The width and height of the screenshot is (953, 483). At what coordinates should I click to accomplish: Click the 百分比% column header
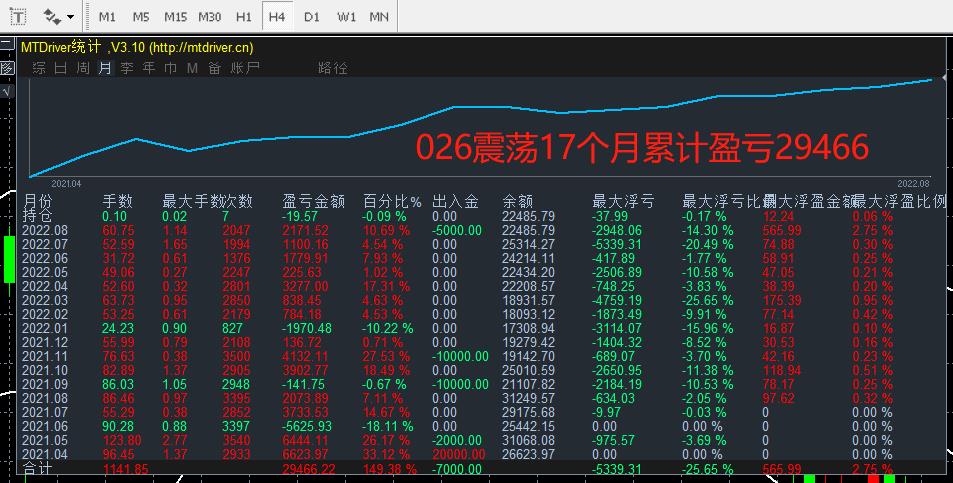tap(392, 201)
